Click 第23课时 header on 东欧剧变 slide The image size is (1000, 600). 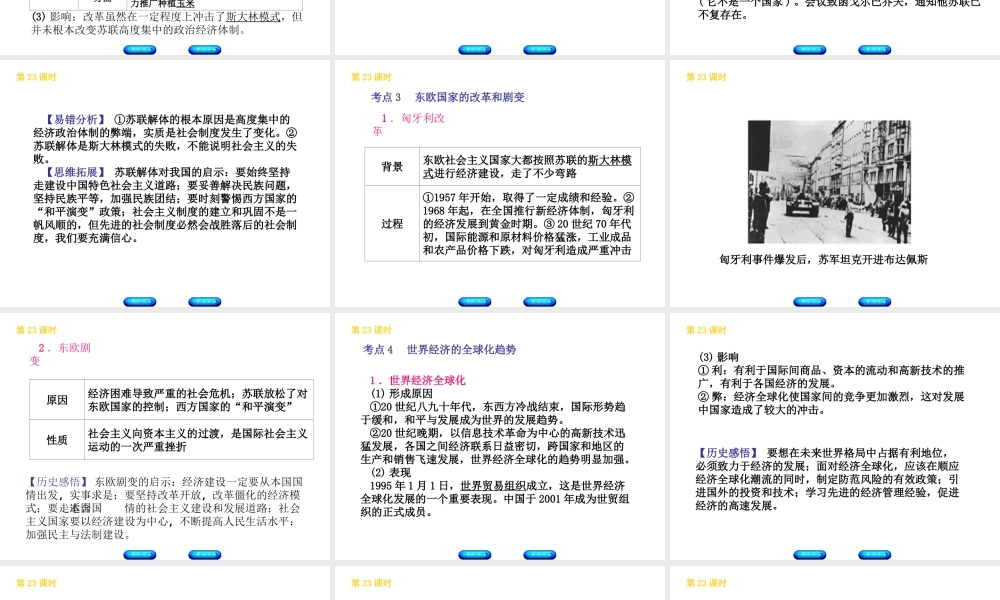pyautogui.click(x=36, y=330)
